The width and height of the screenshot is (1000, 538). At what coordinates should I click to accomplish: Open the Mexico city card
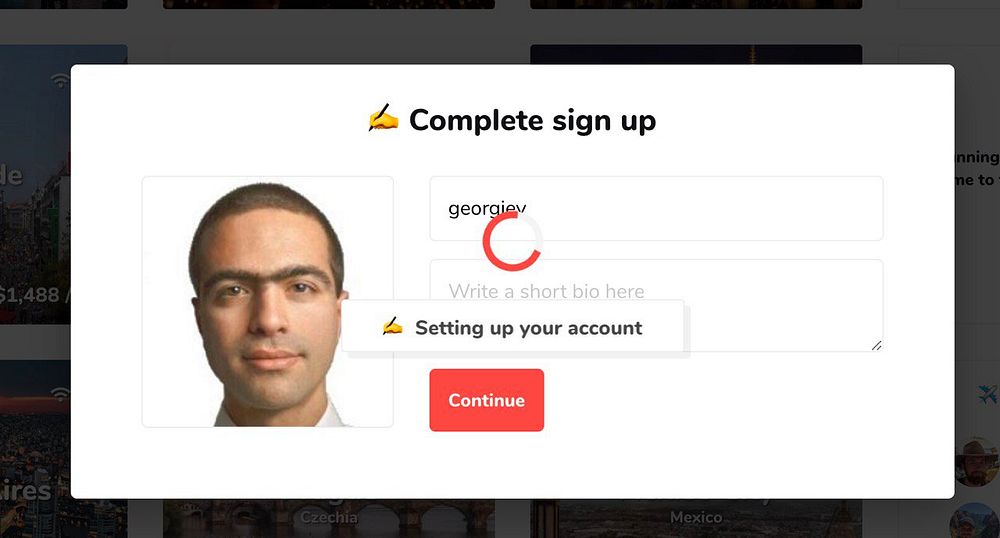696,518
